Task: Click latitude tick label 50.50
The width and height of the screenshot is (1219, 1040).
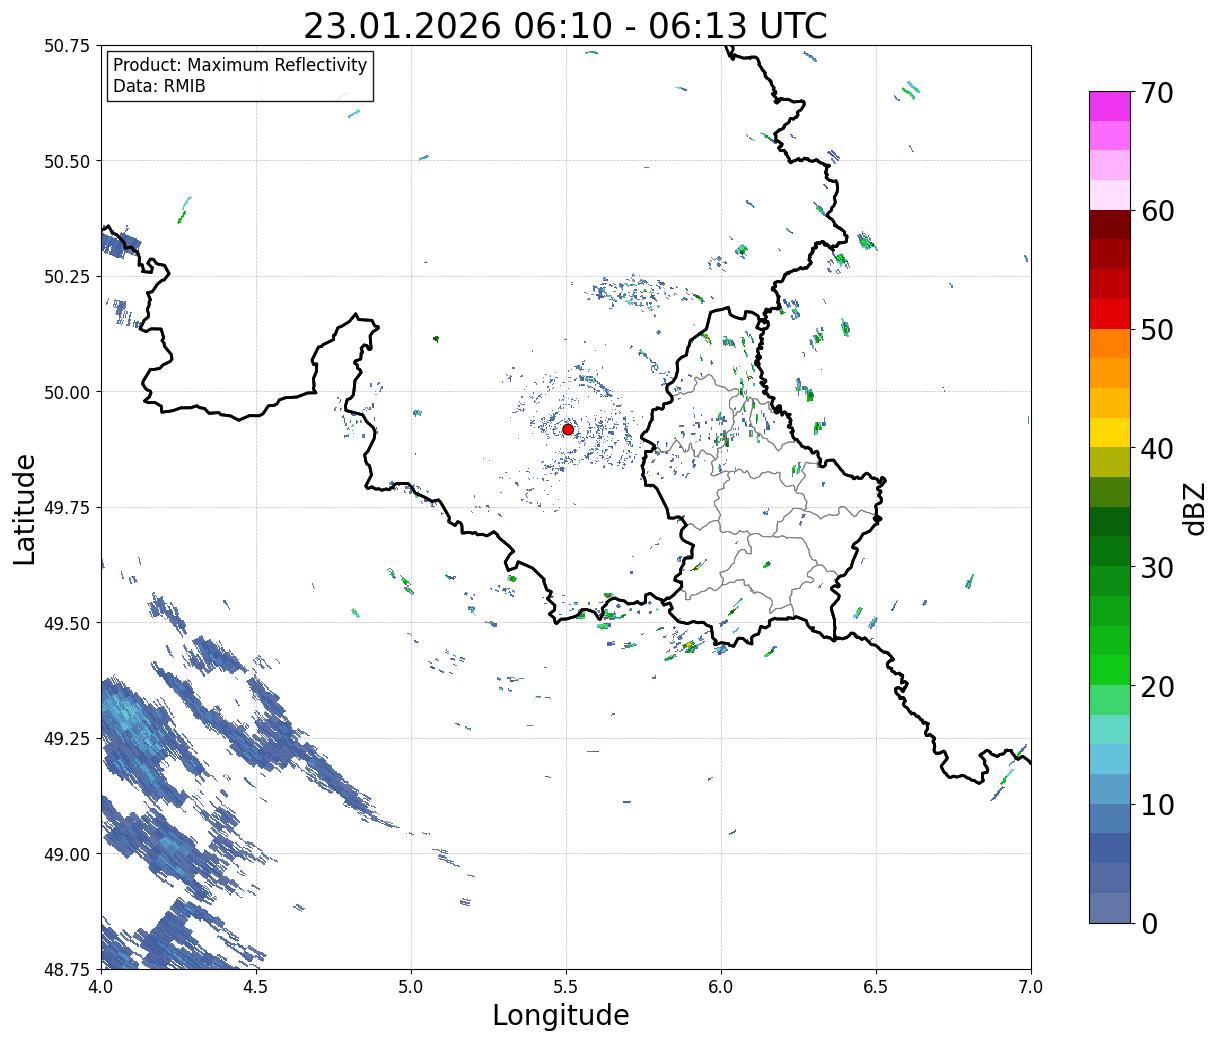Action: click(67, 161)
